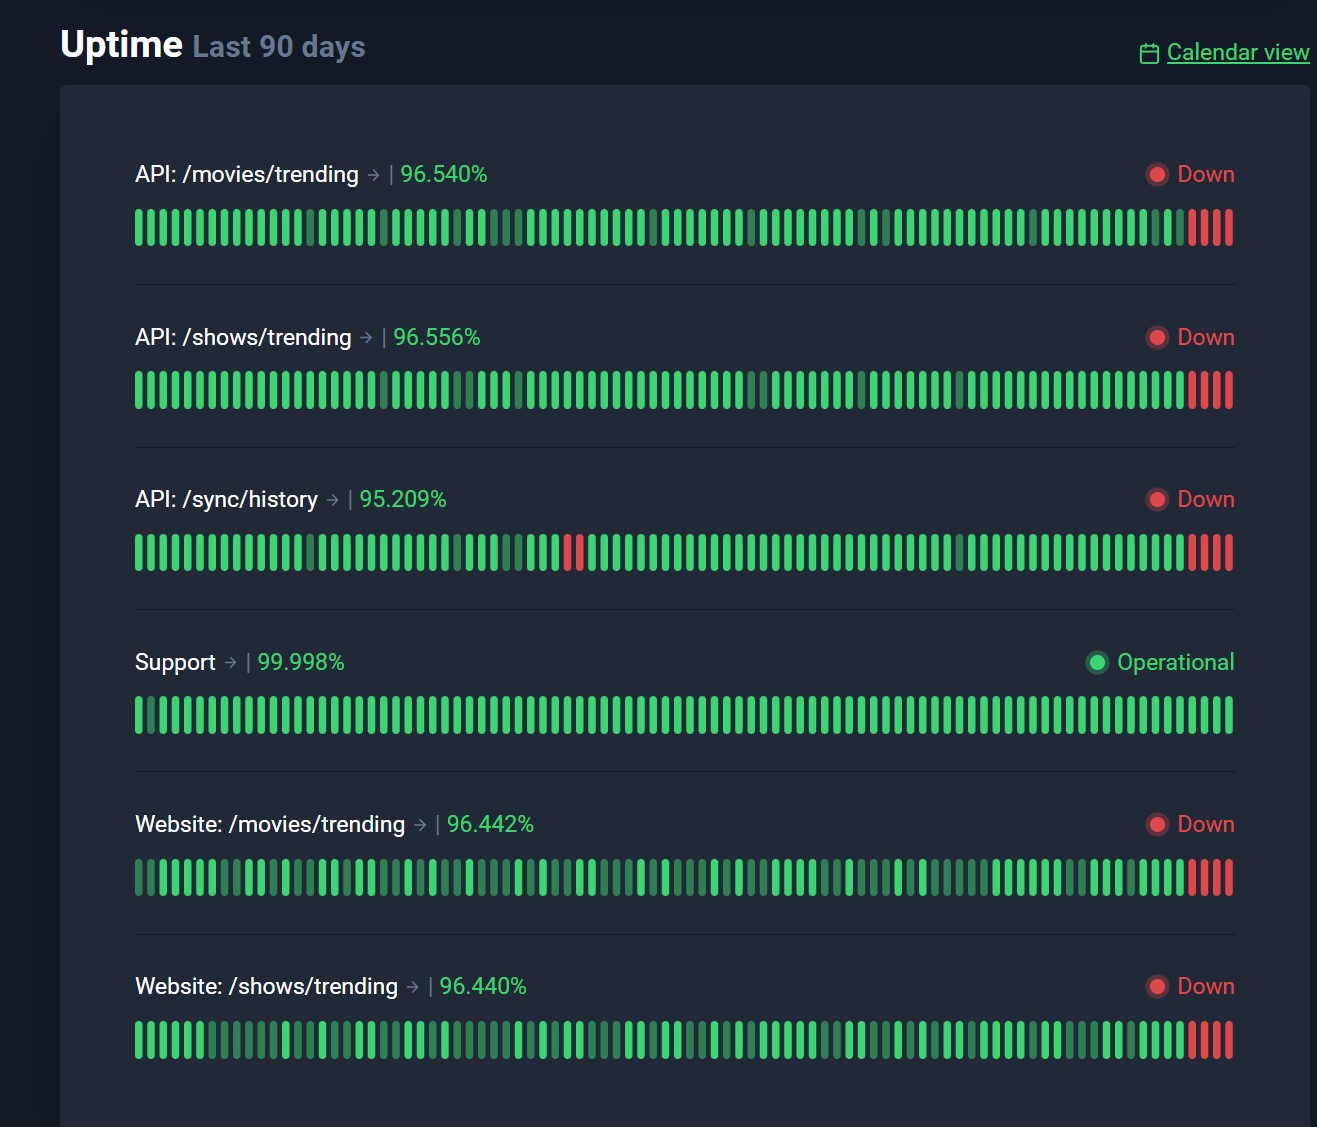This screenshot has width=1317, height=1127.
Task: Open the Calendar view link
Action: point(1237,52)
